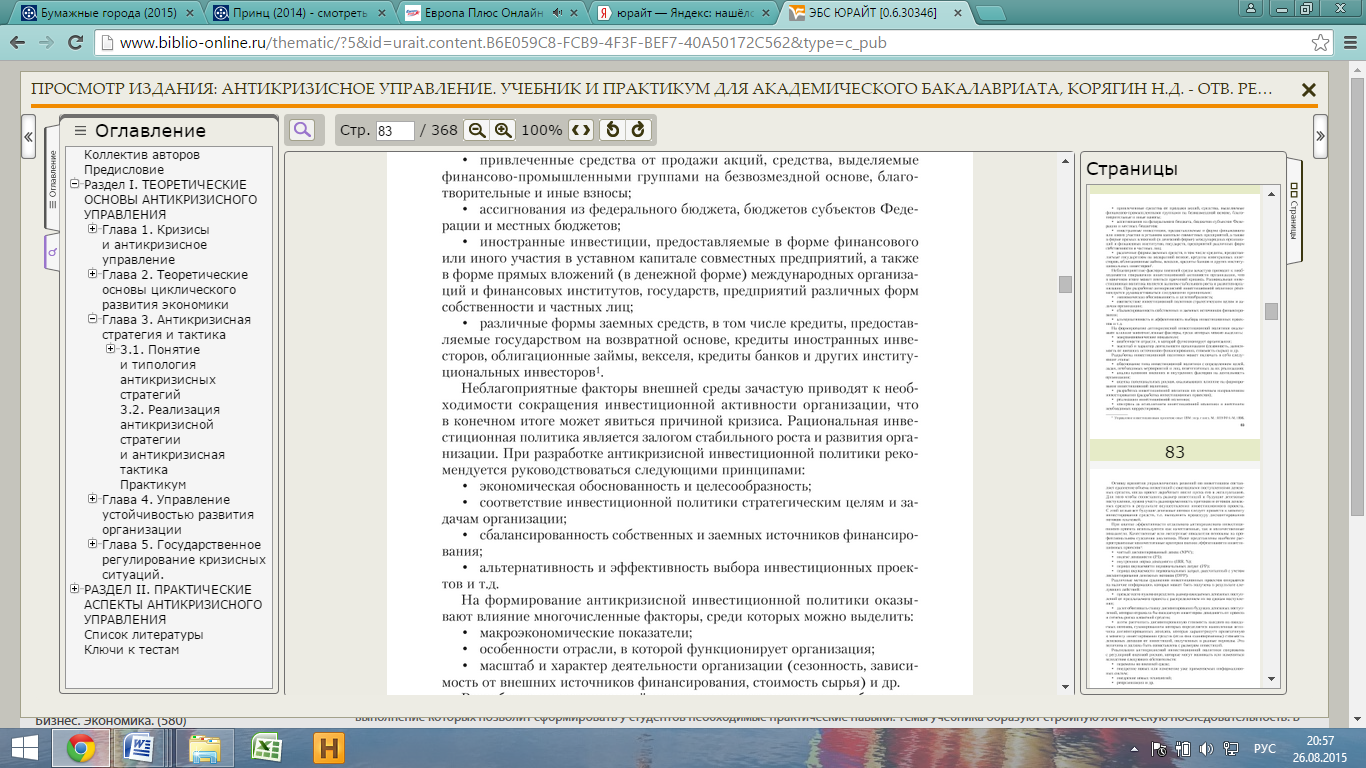Viewport: 1366px width, 768px height.
Task: Click the list icon beside the Оглавление heading
Action: [x=81, y=131]
